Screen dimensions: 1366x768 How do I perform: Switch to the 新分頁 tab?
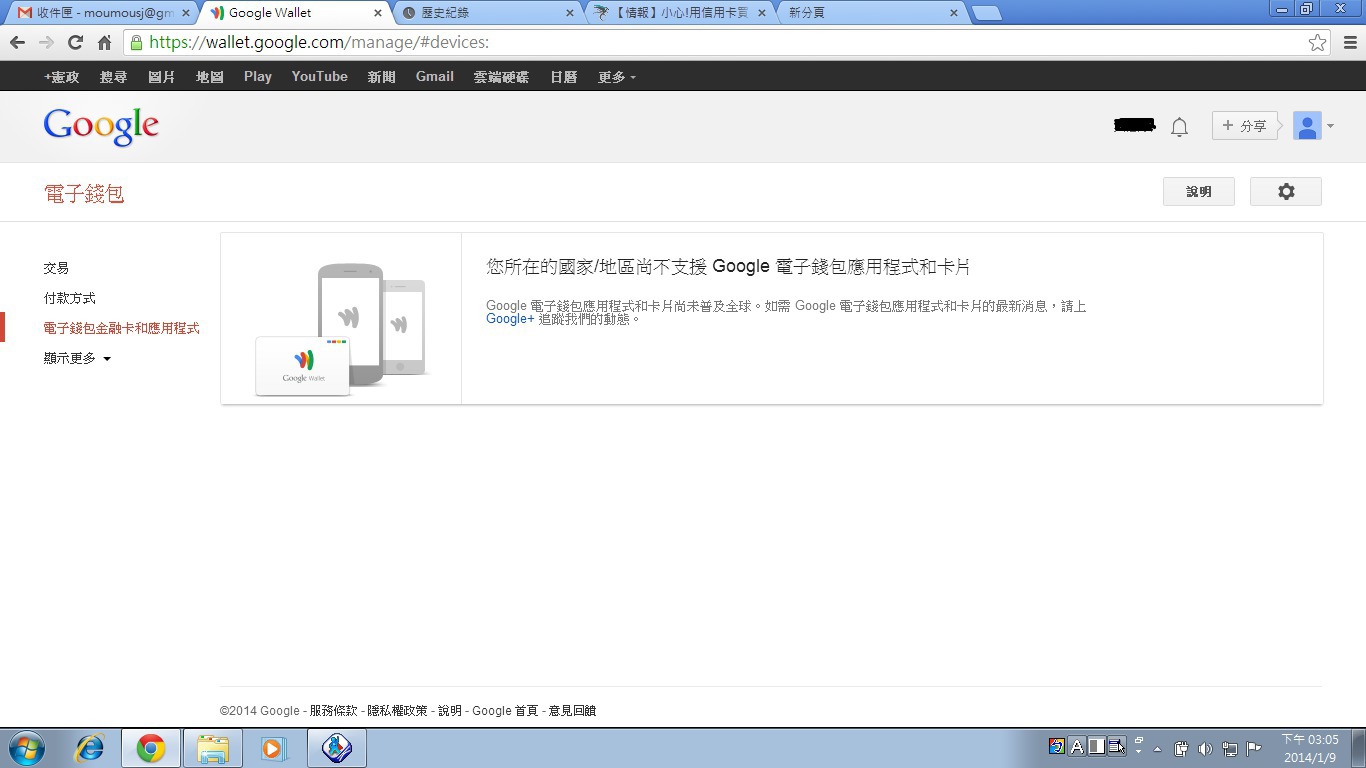click(x=870, y=13)
